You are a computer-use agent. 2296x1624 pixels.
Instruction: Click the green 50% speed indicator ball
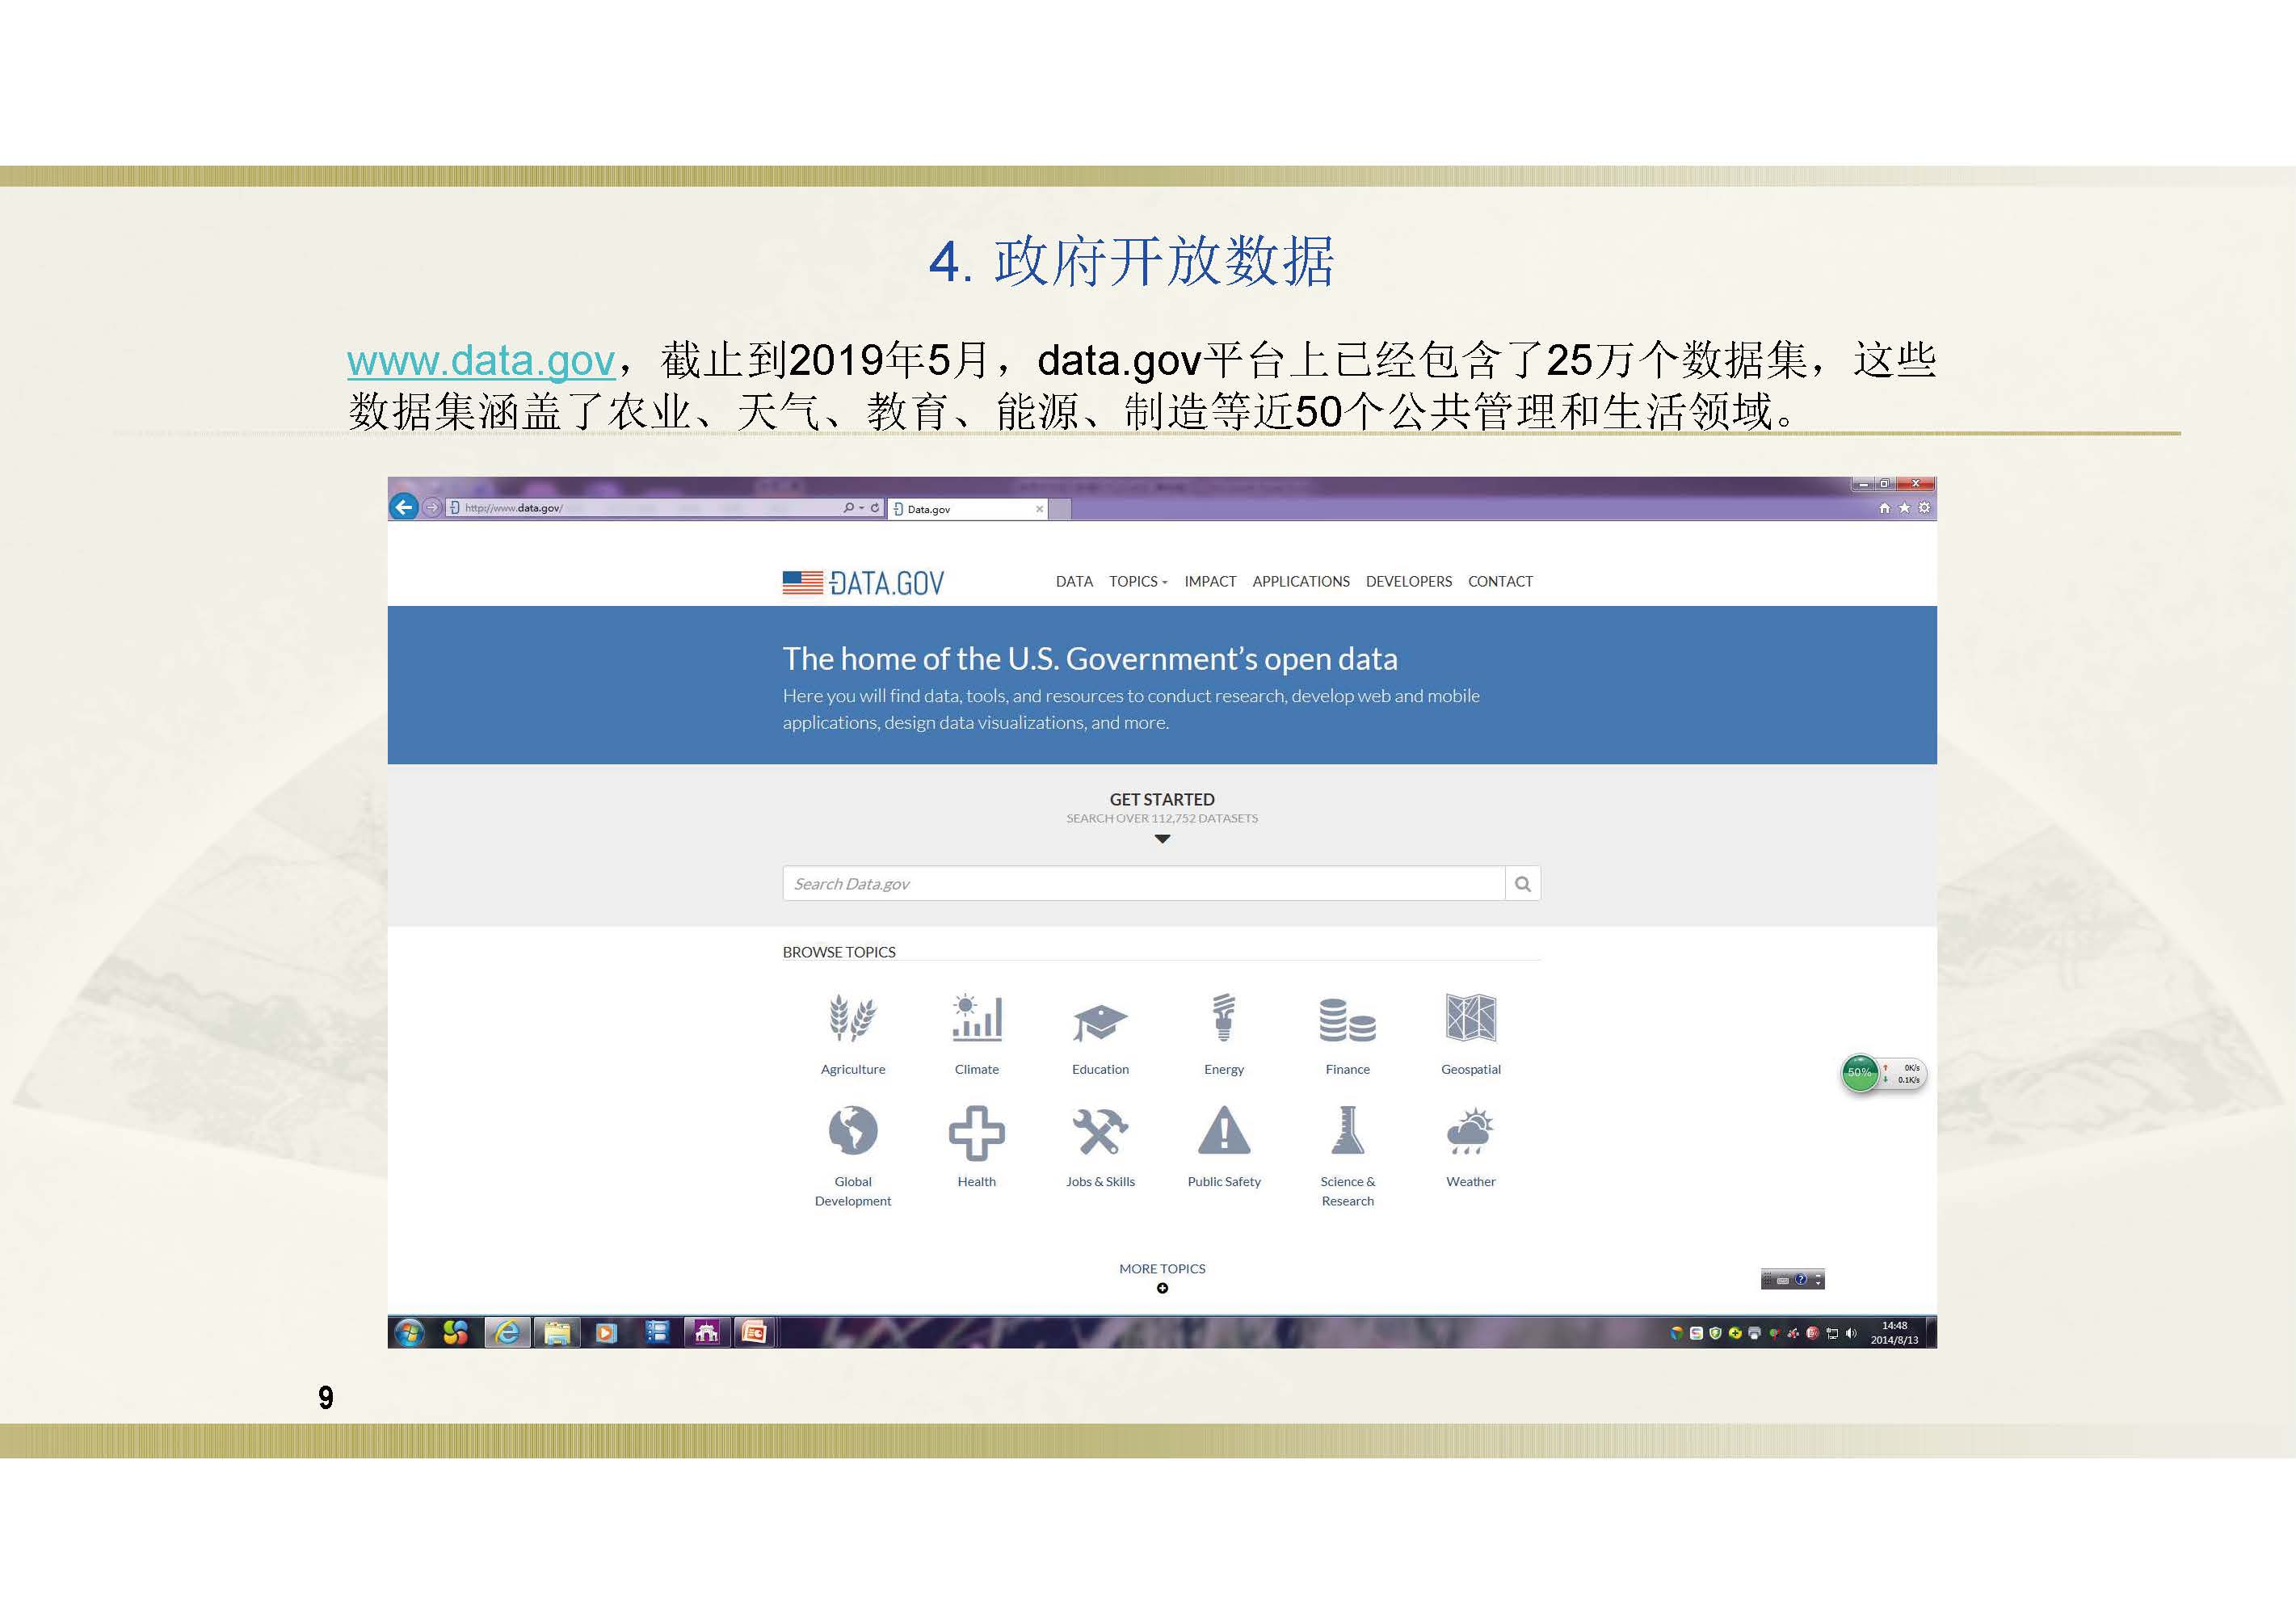(x=1858, y=1073)
